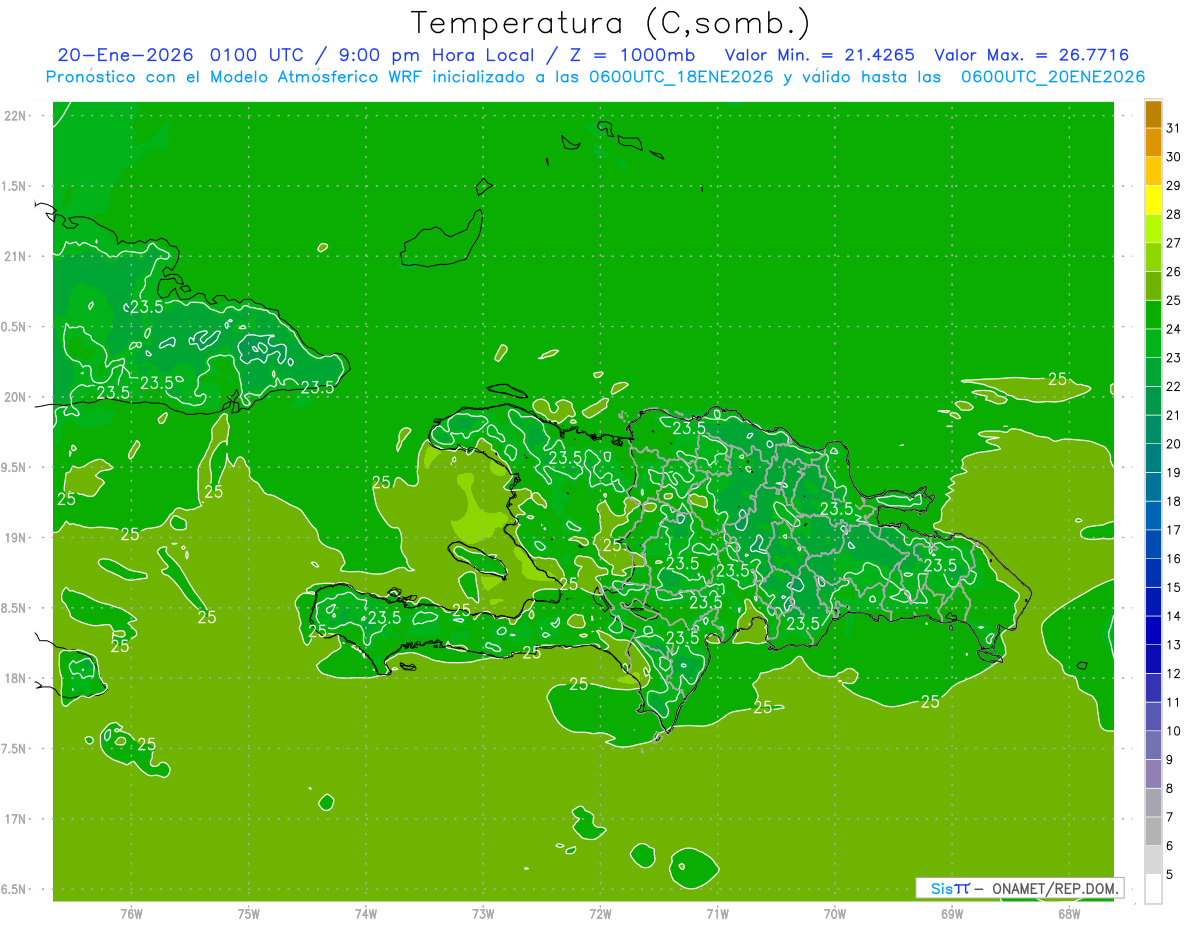The height and width of the screenshot is (927, 1200).
Task: Click the legend scale label '31'
Action: 1173,128
